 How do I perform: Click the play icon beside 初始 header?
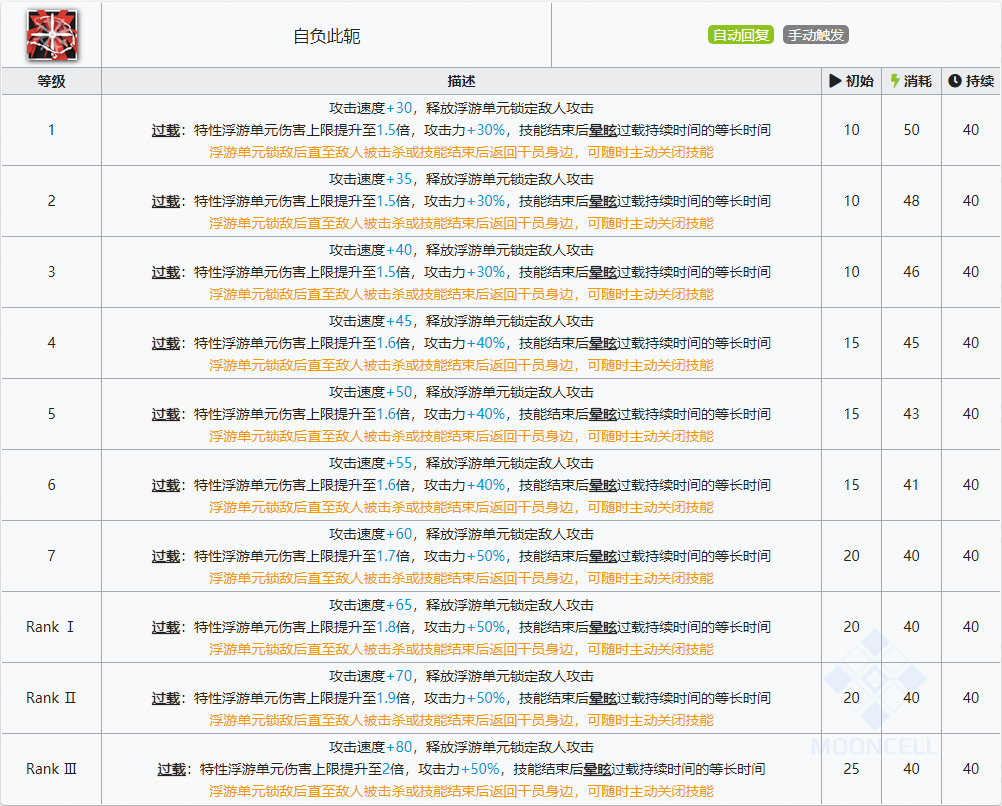tap(835, 81)
